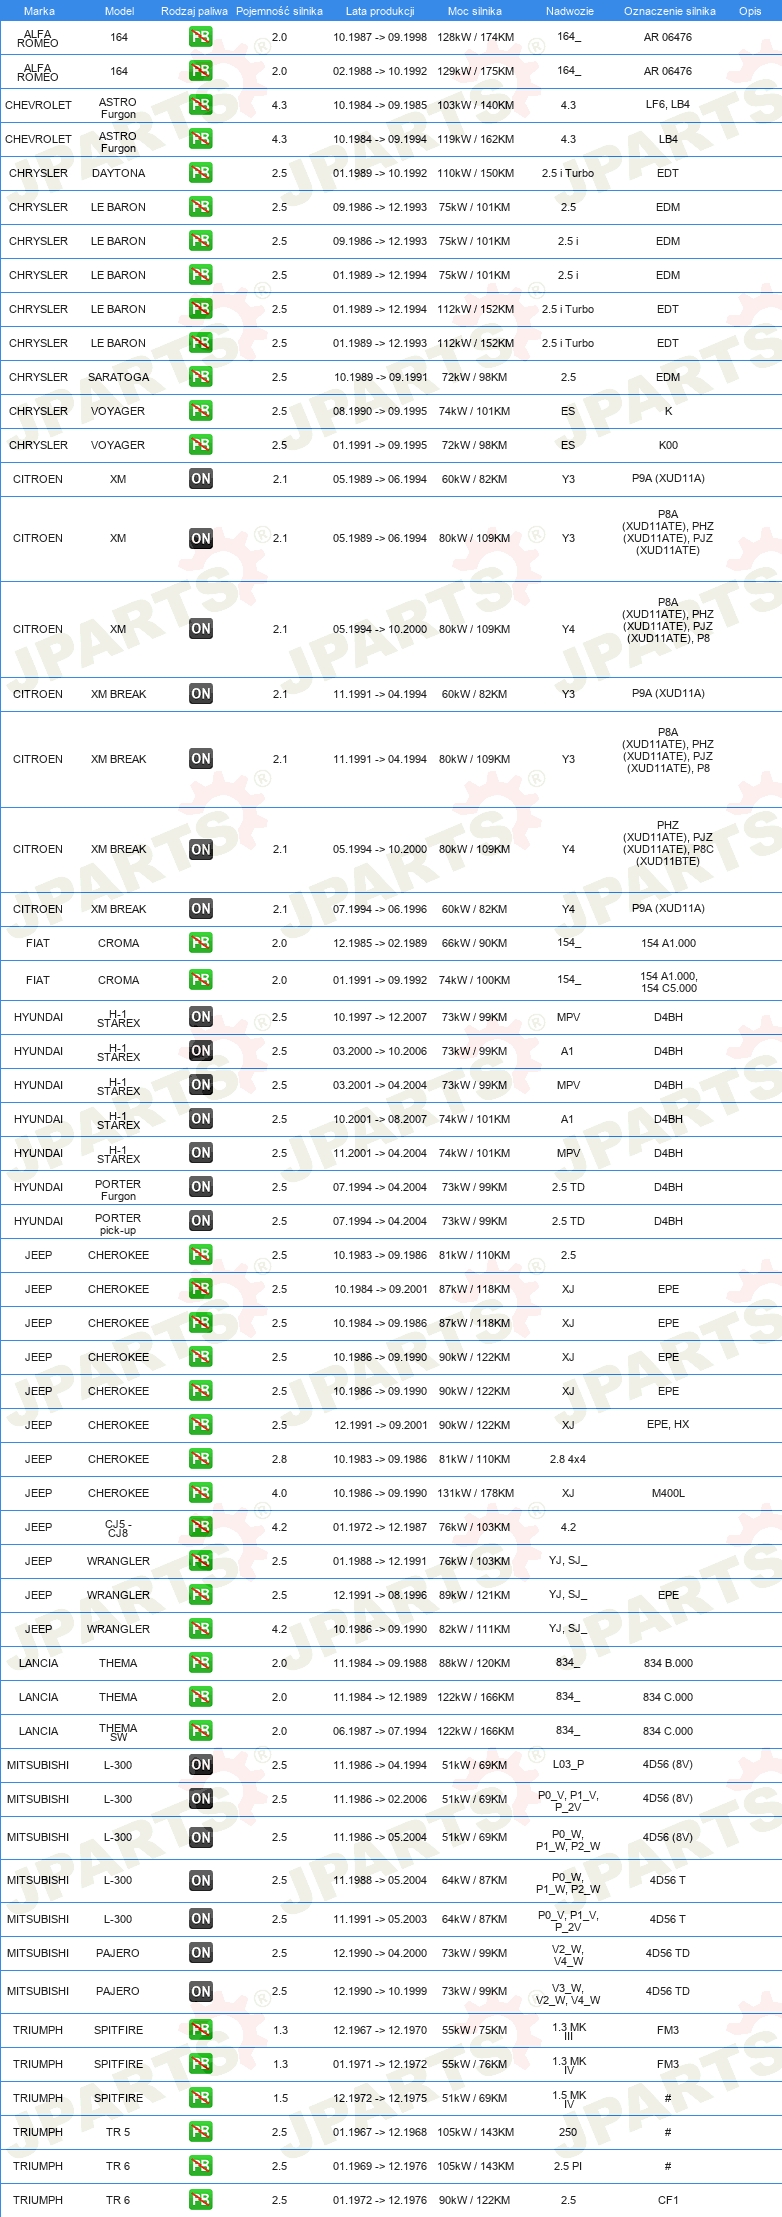Pick the PB icon for Chrysler Voyager K00 engine
The height and width of the screenshot is (2217, 782).
200,445
